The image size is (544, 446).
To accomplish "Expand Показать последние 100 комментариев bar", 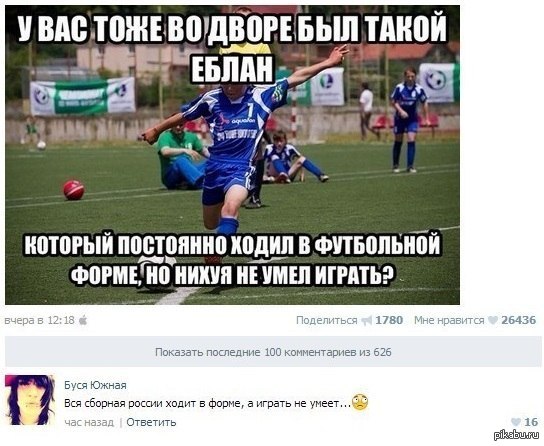I will [273, 352].
